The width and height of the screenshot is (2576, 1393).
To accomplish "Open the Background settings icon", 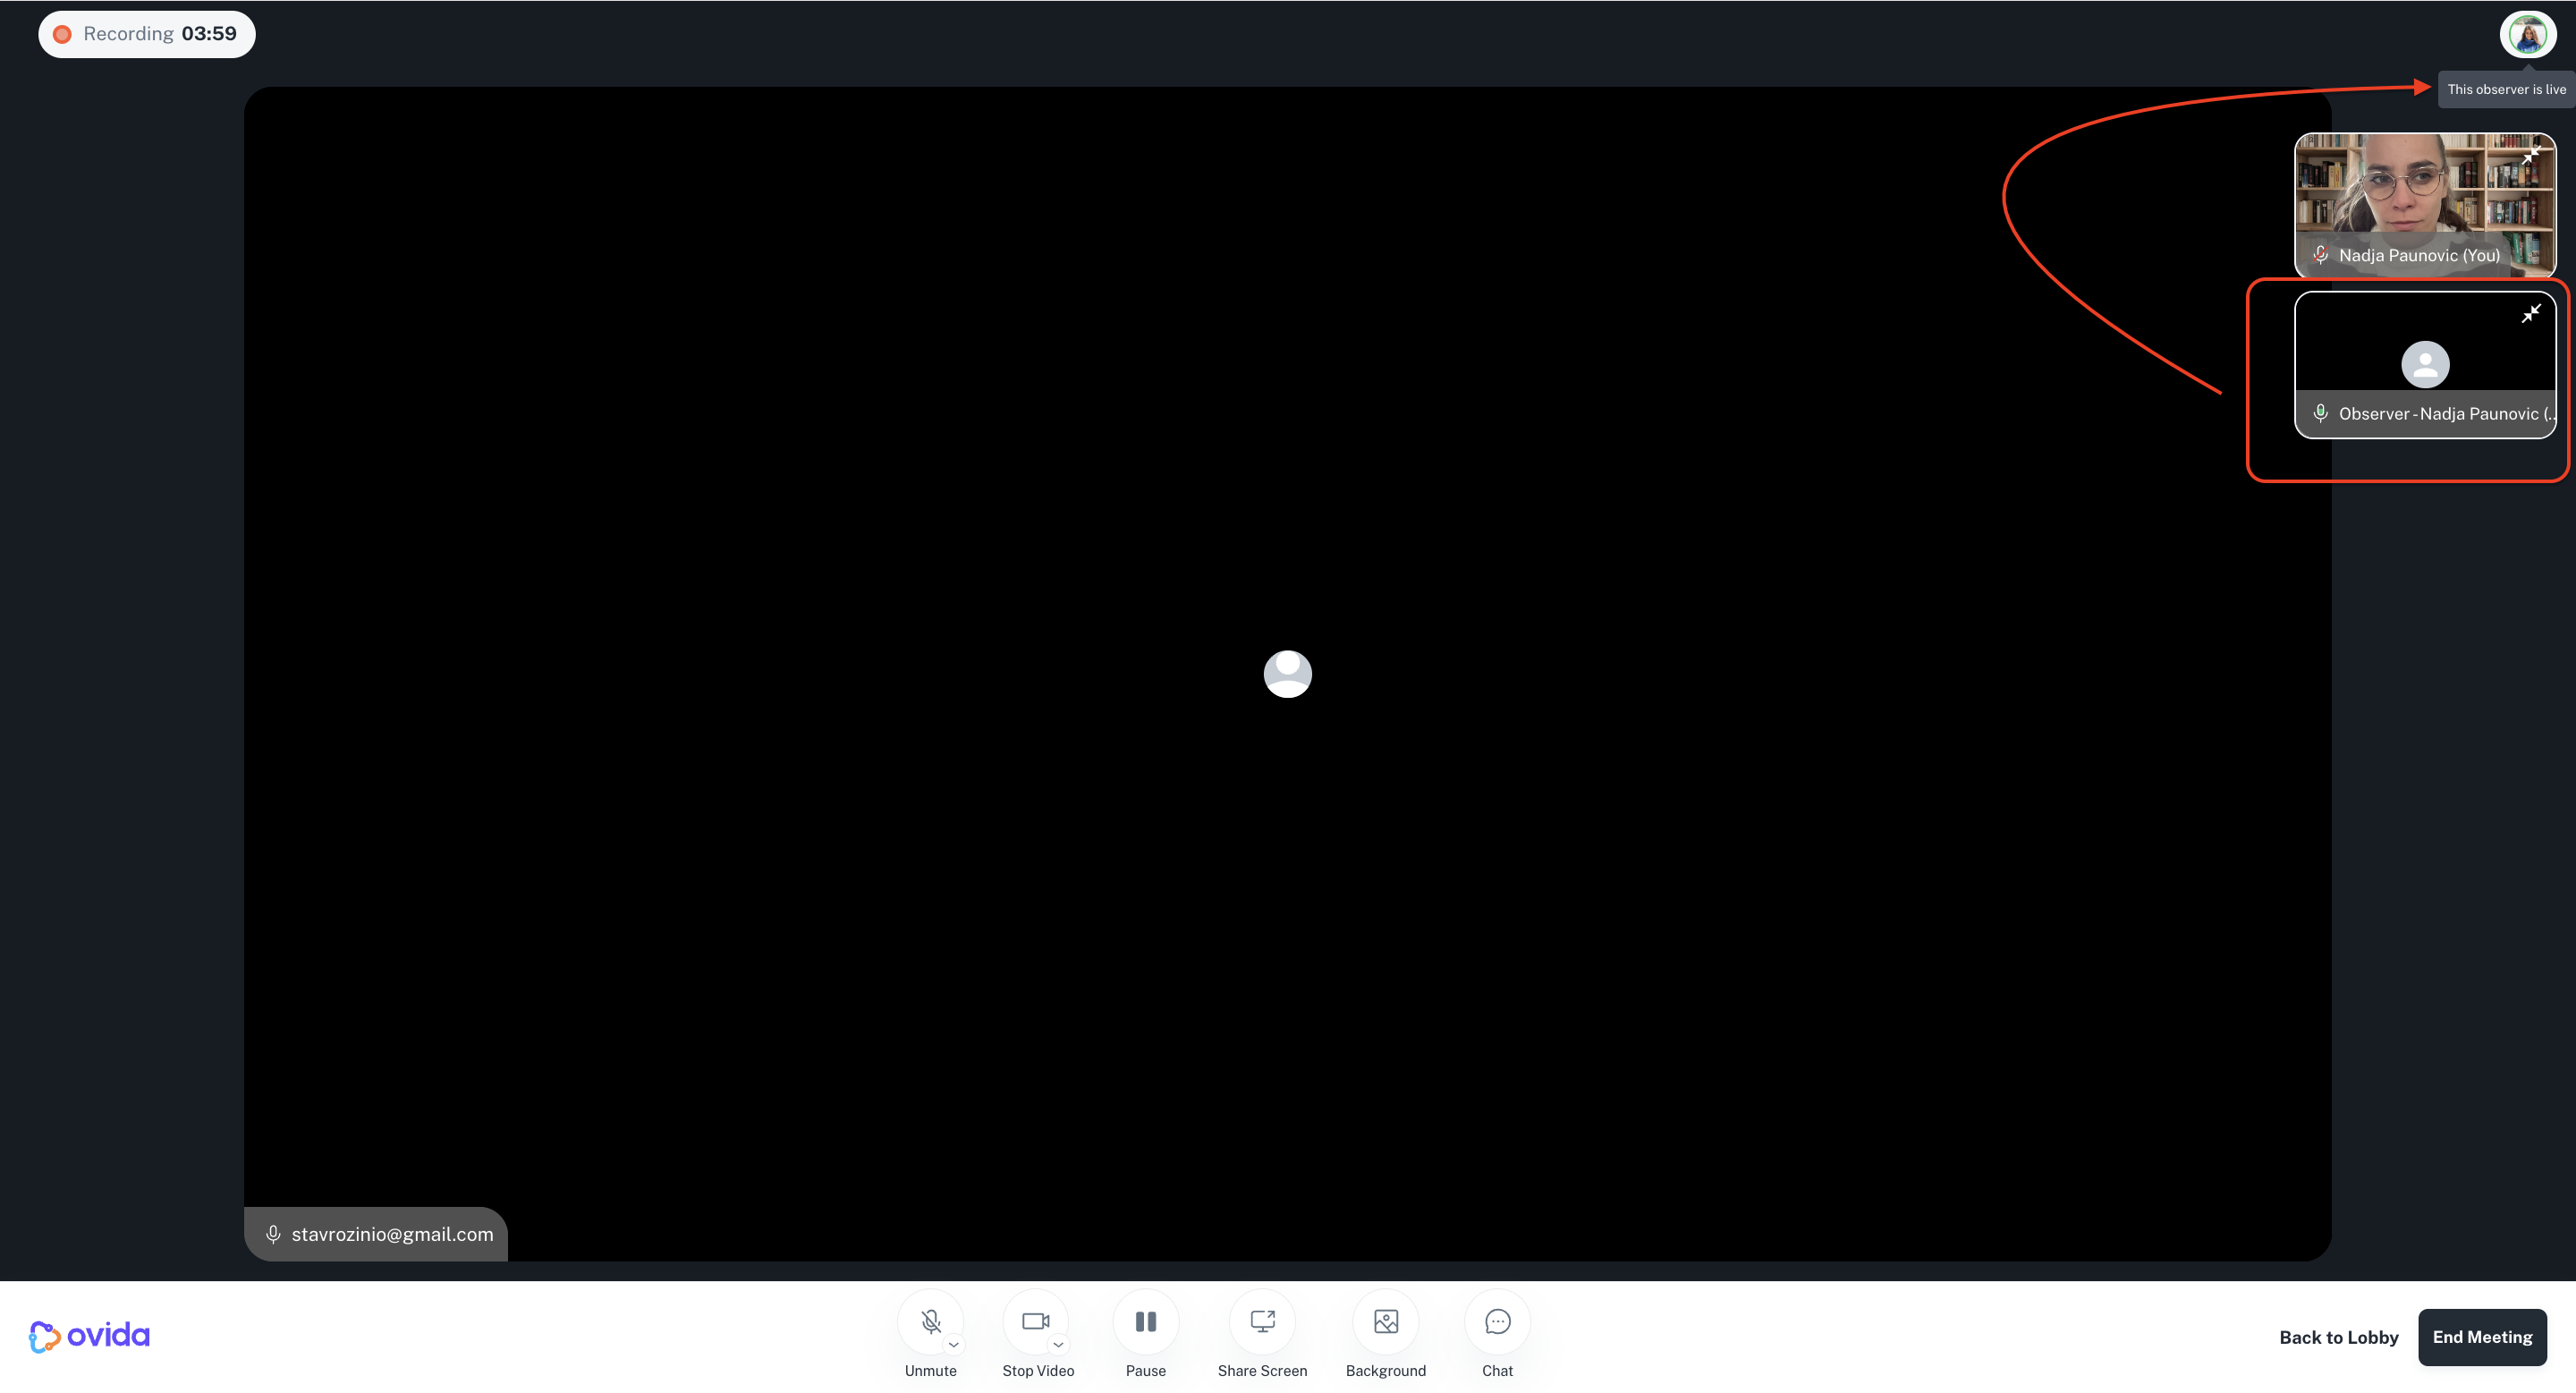I will (1386, 1322).
